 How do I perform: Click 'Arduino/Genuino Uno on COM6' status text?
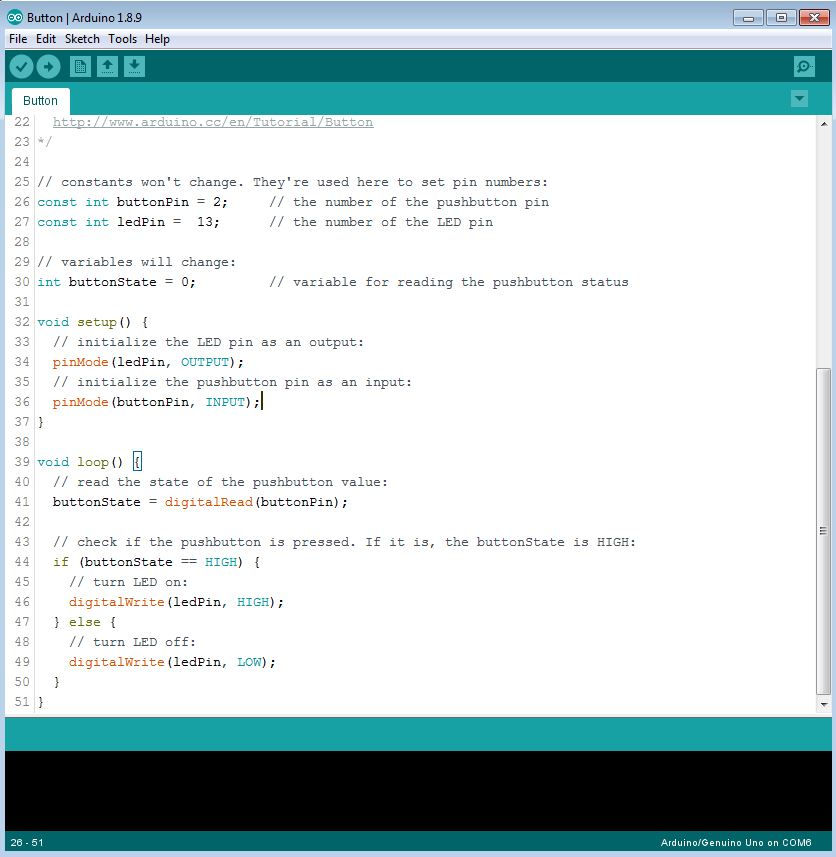click(736, 842)
